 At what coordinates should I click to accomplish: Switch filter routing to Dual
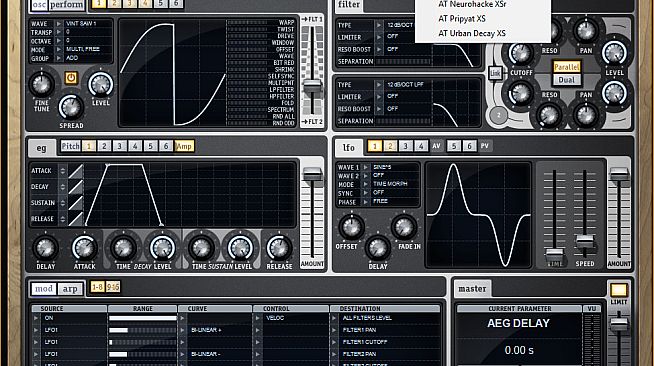click(566, 80)
